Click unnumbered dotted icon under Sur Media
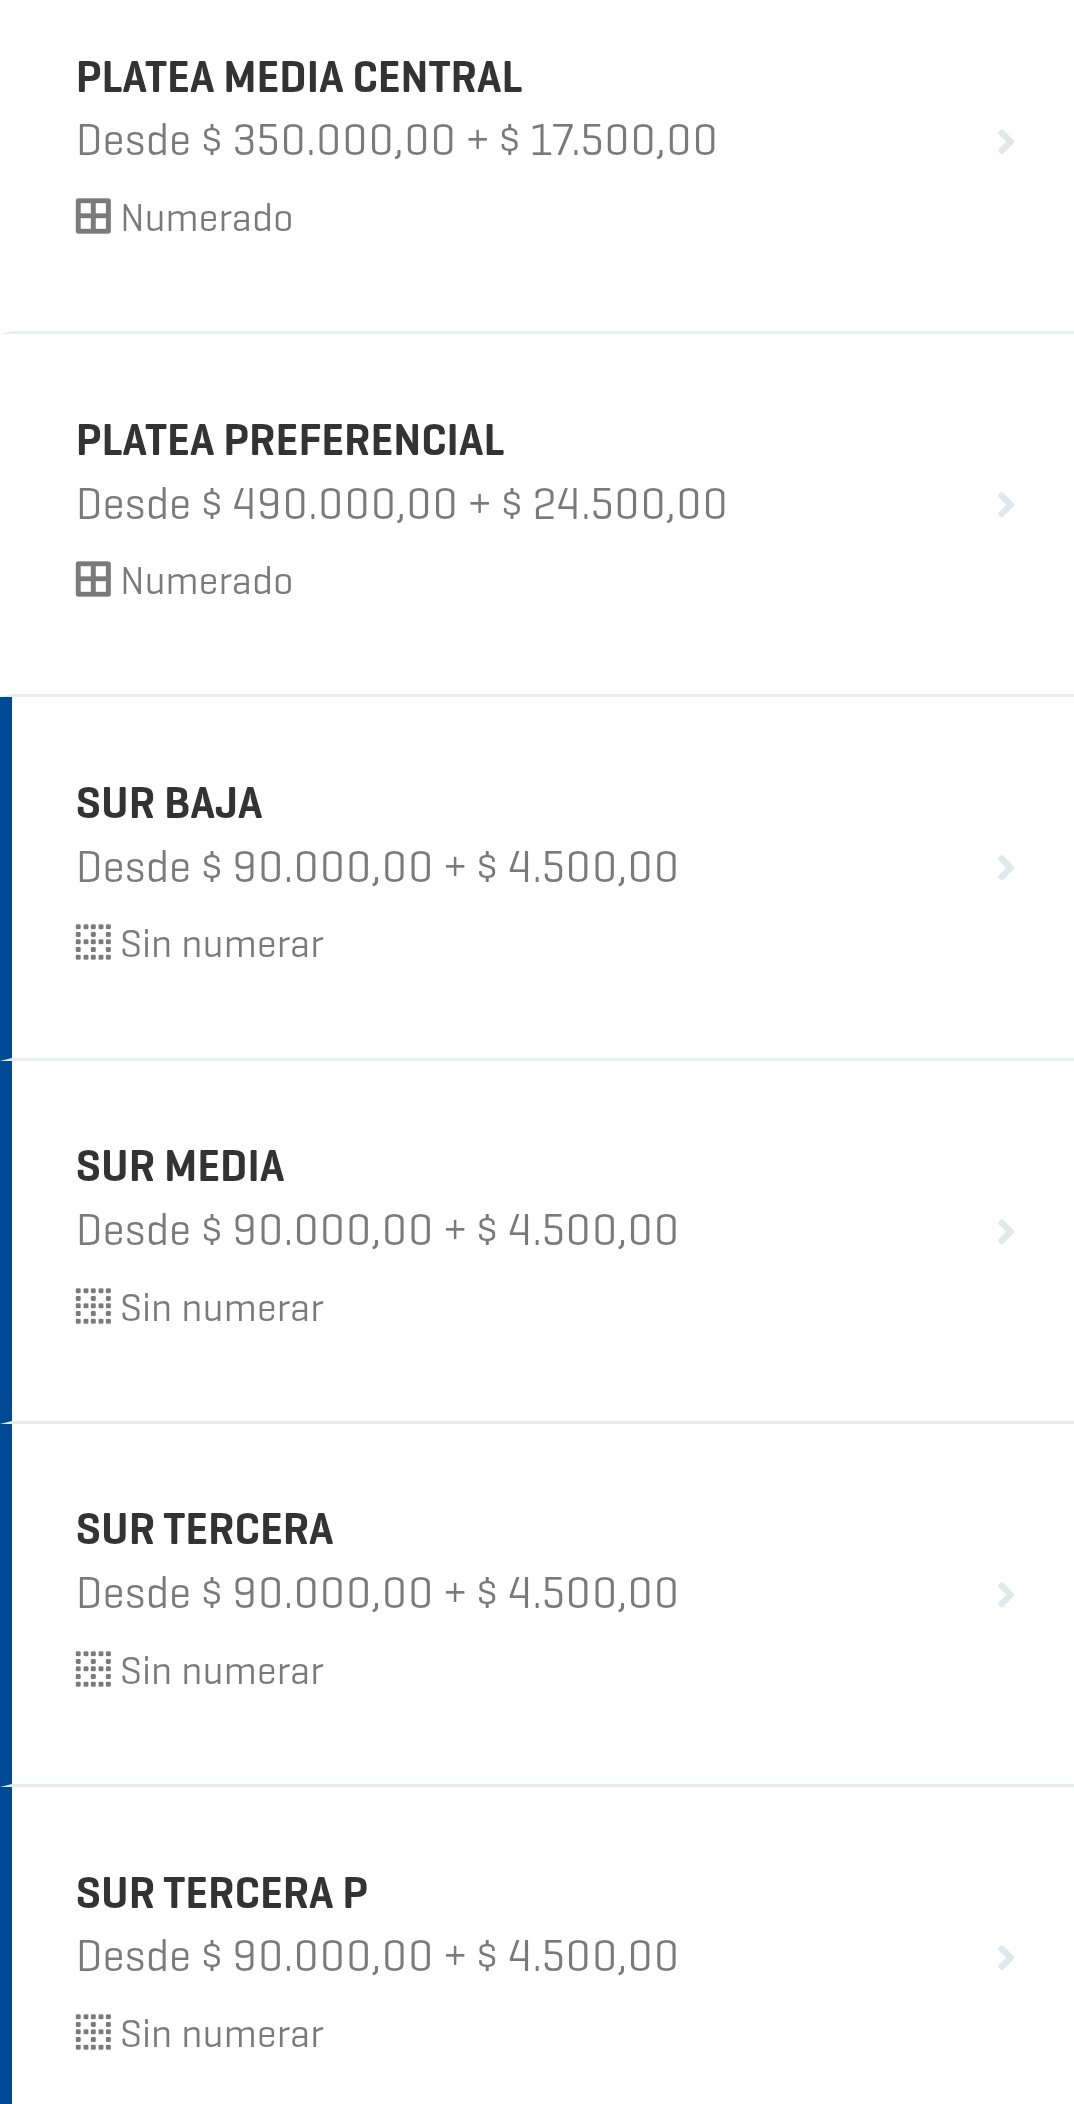Viewport: 1074px width, 2104px height. tap(93, 1307)
